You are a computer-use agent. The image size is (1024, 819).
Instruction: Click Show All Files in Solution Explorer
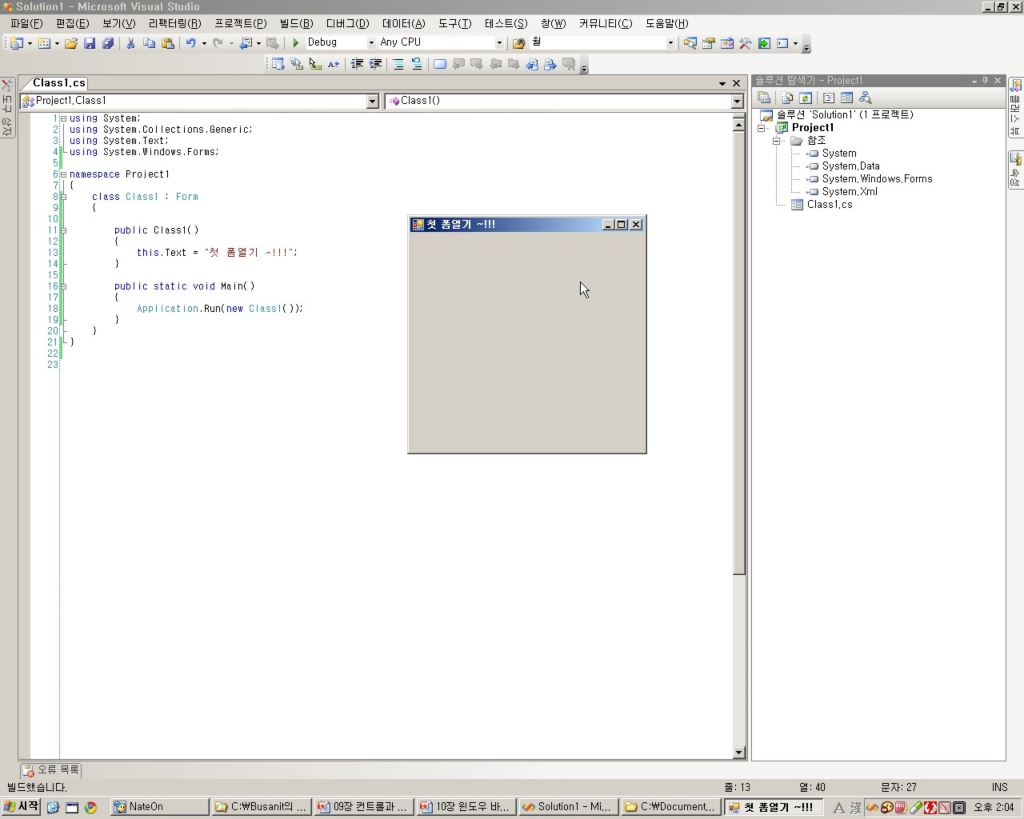click(787, 98)
